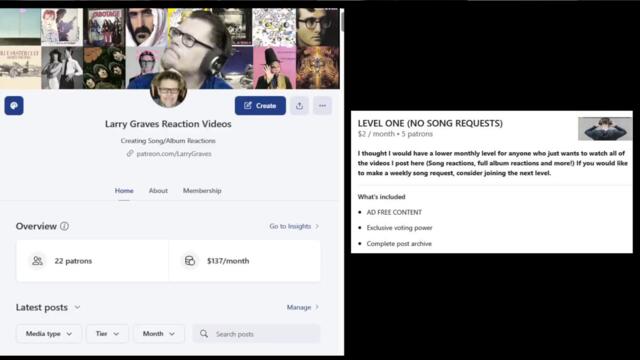Click the Search posts field
Viewport: 640px width, 360px height.
(x=256, y=334)
